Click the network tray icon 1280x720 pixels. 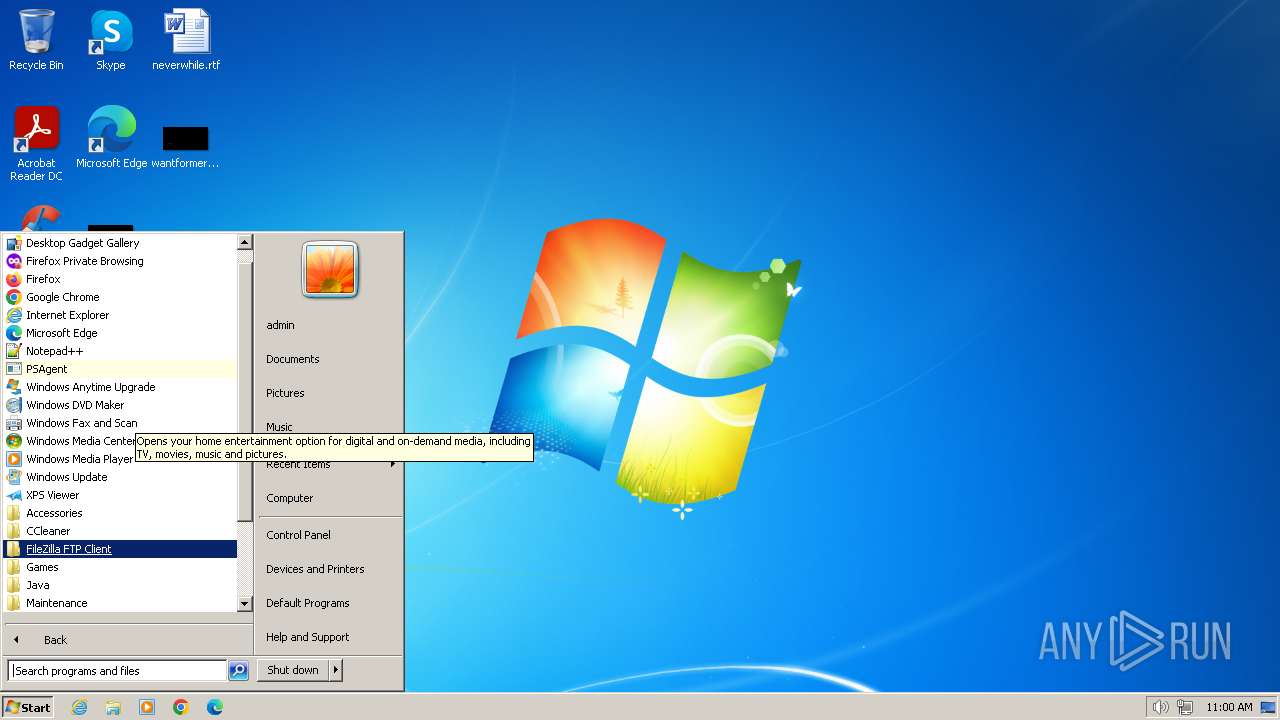click(1185, 707)
